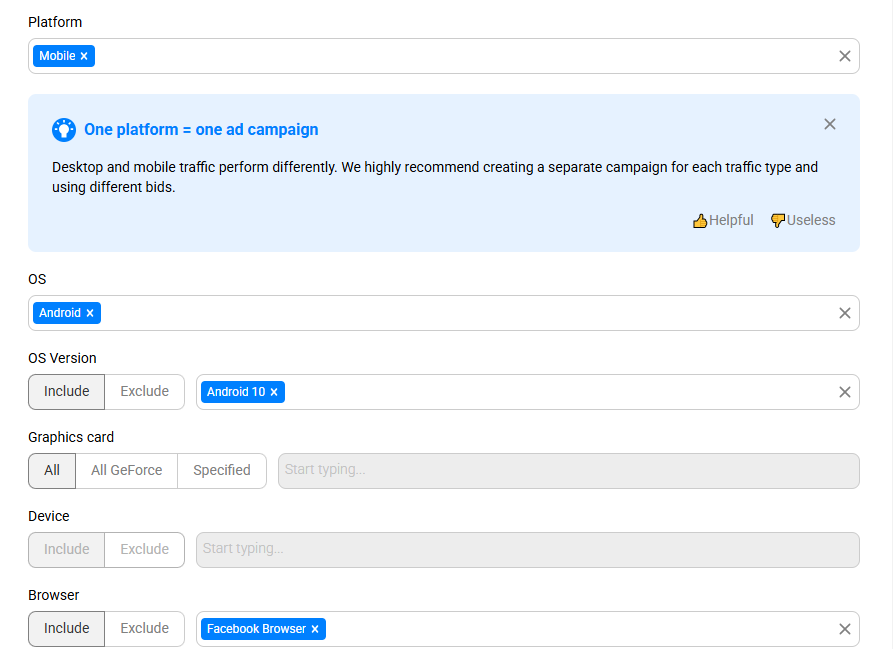Clear all OS Version selections
The width and height of the screenshot is (893, 649).
(x=844, y=392)
